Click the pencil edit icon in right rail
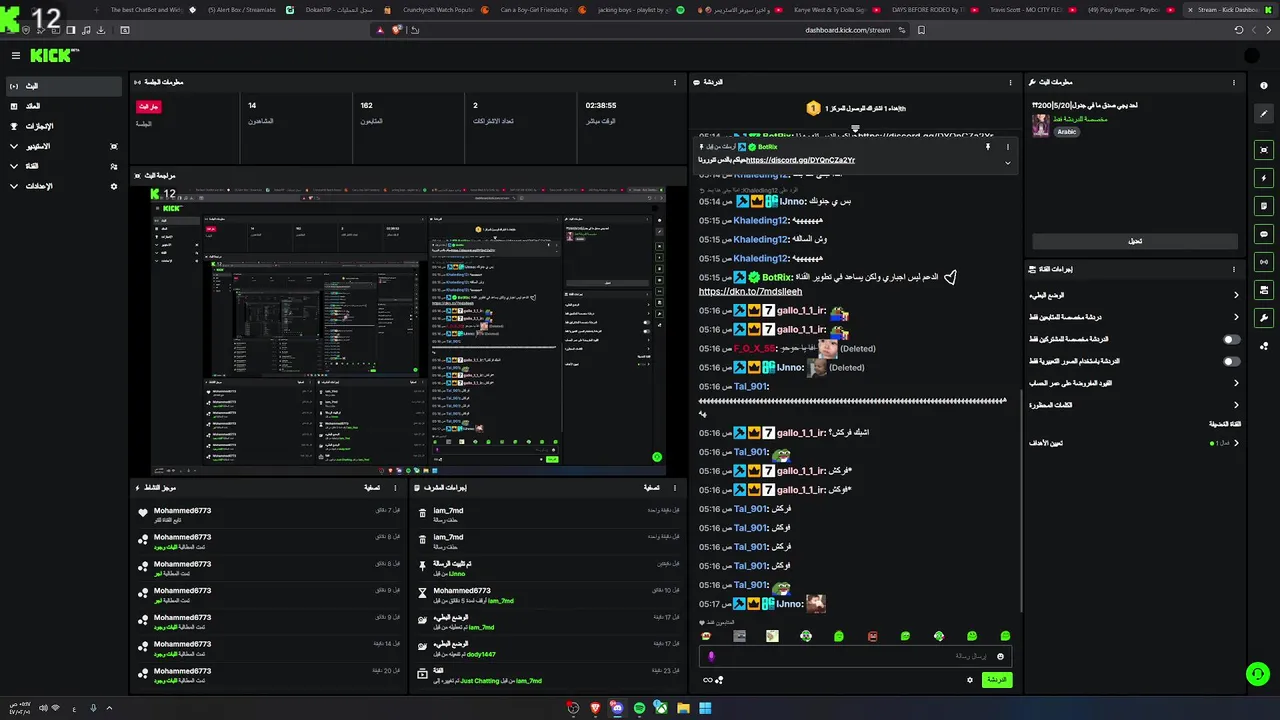Viewport: 1280px width, 720px height. (1264, 114)
